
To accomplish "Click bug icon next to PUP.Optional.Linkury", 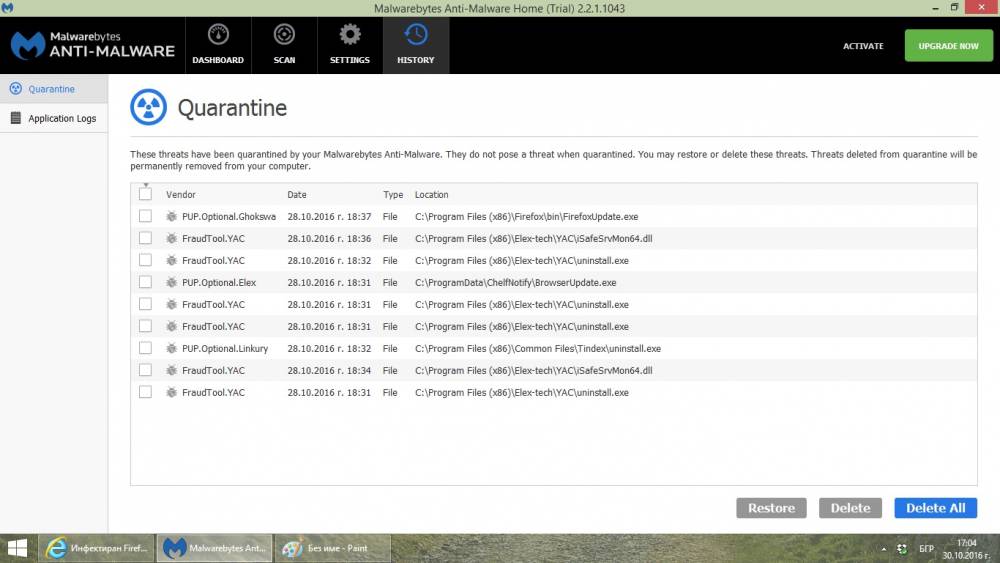I will (x=172, y=349).
